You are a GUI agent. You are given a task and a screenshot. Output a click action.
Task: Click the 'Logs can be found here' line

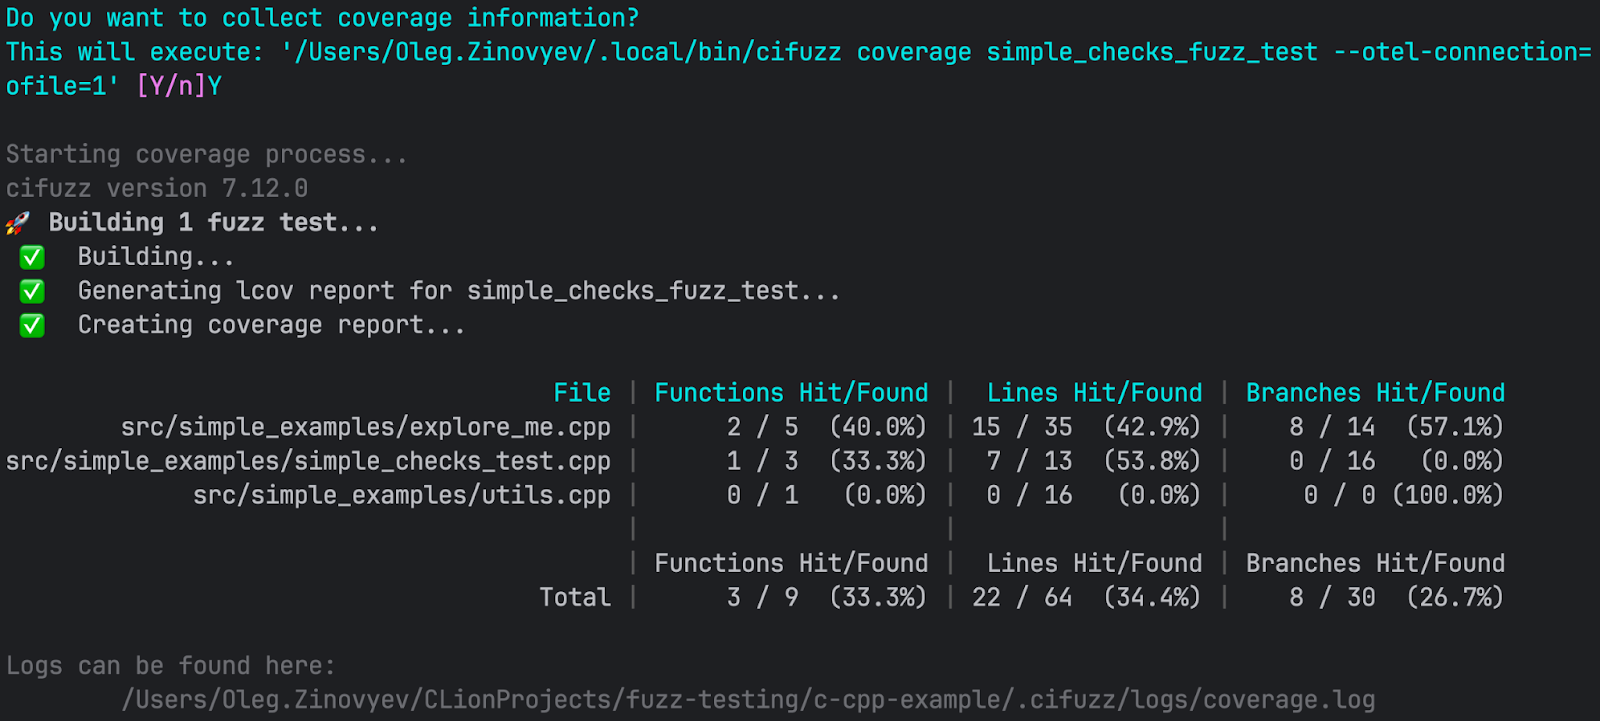[171, 666]
